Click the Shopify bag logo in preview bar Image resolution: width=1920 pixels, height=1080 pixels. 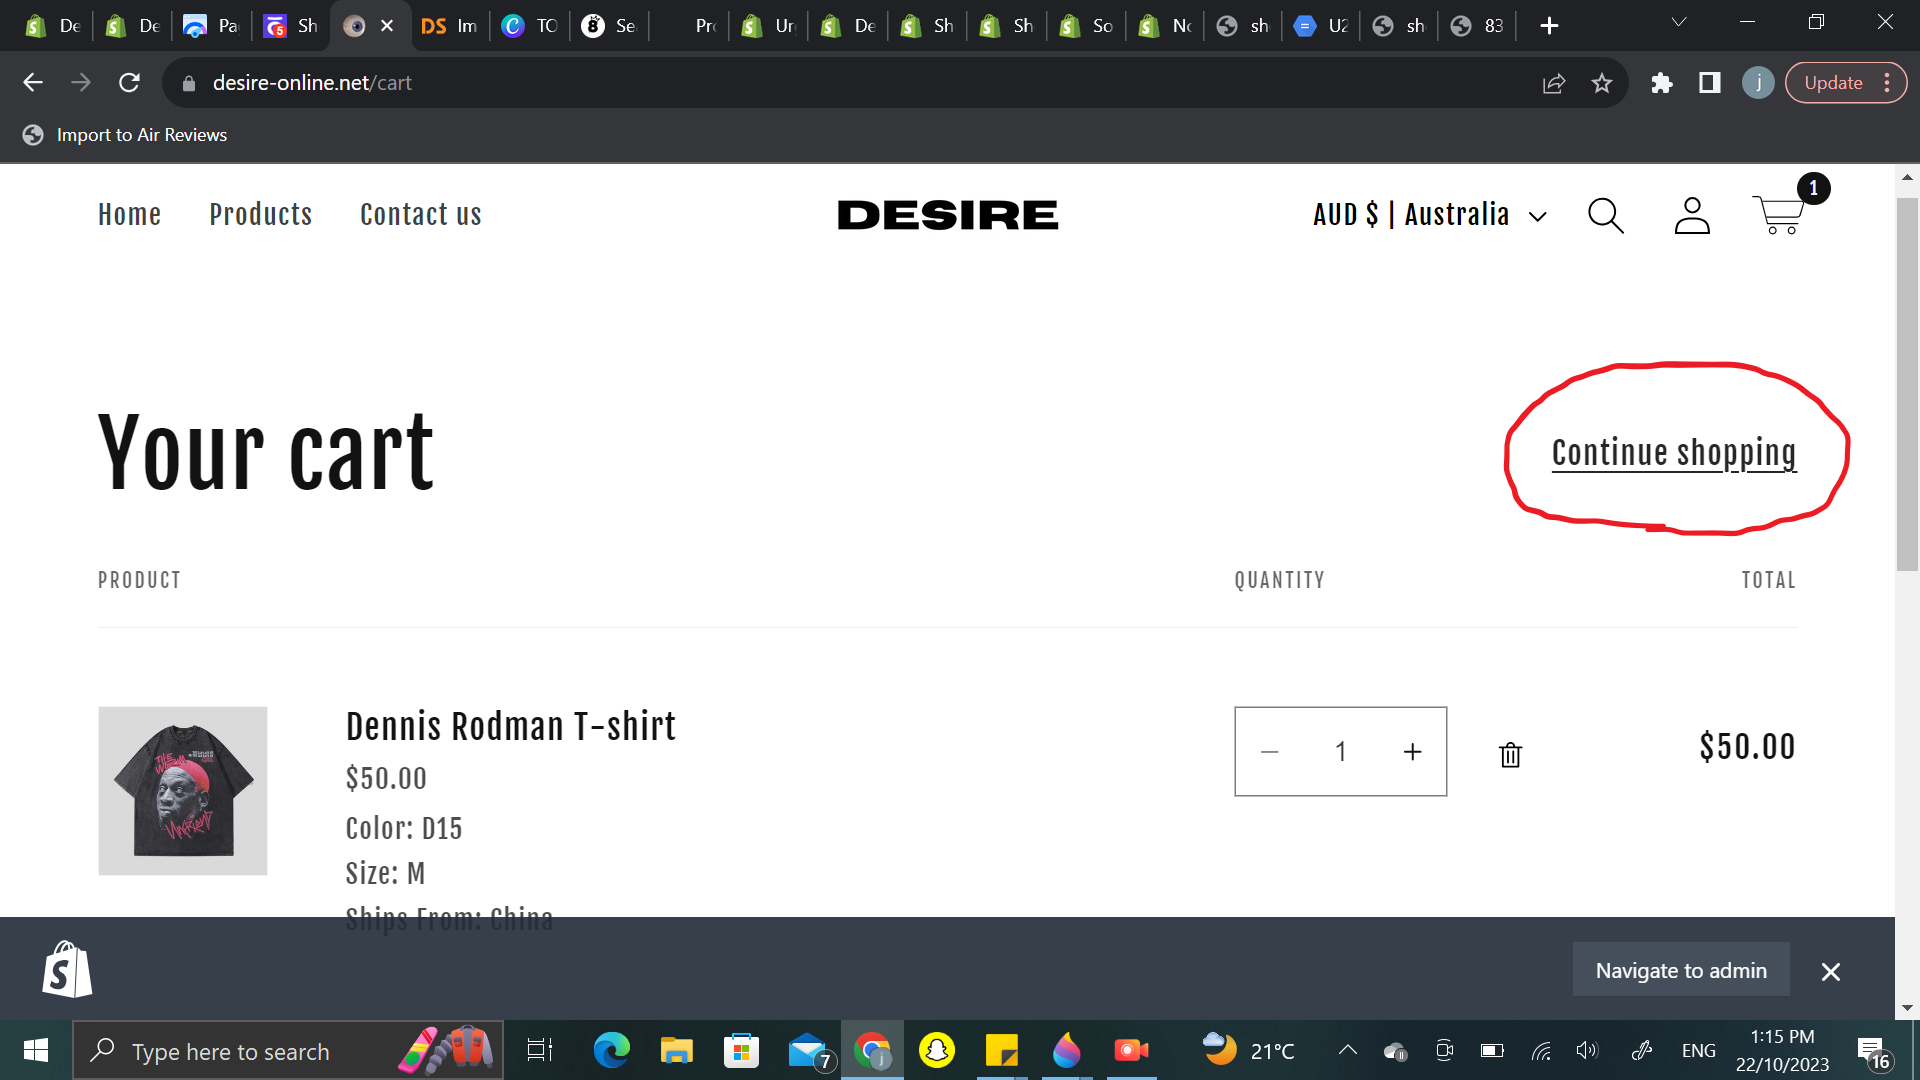[67, 970]
